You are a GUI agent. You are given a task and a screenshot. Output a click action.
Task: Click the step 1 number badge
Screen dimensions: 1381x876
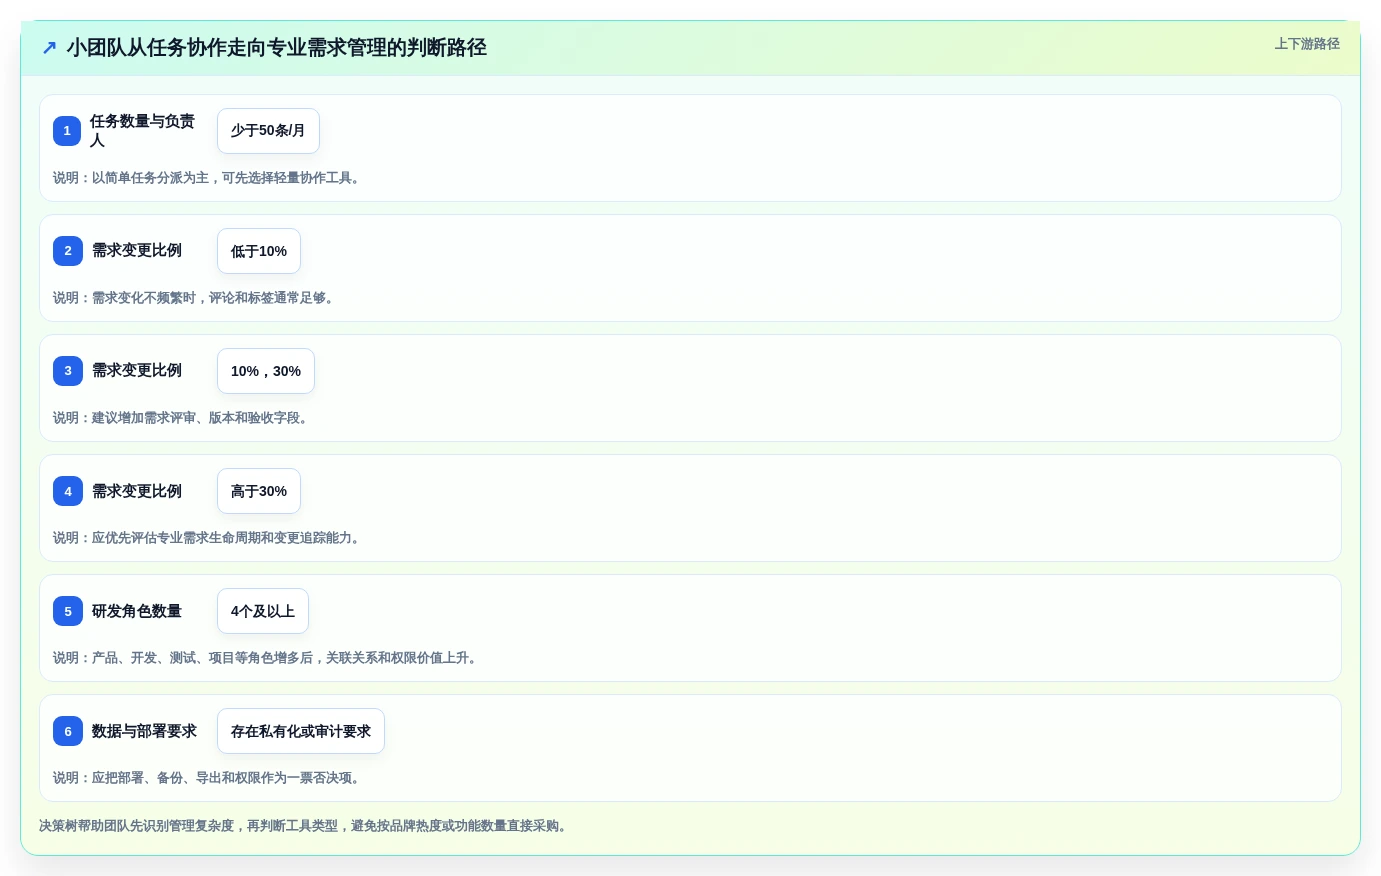click(x=67, y=131)
